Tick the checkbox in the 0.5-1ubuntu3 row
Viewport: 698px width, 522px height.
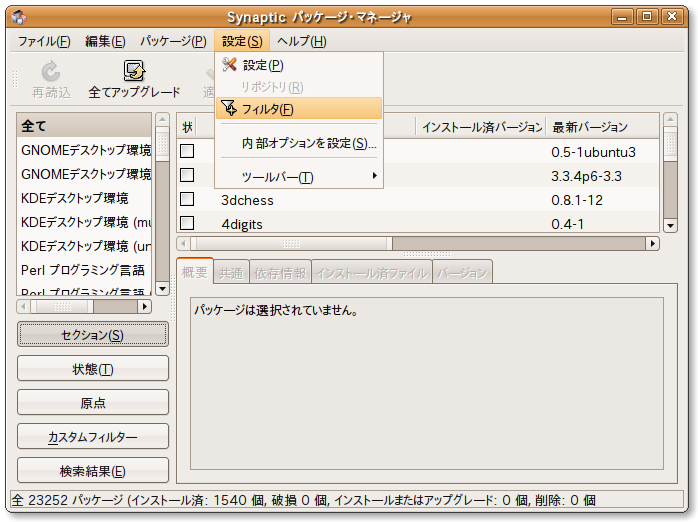pos(187,151)
